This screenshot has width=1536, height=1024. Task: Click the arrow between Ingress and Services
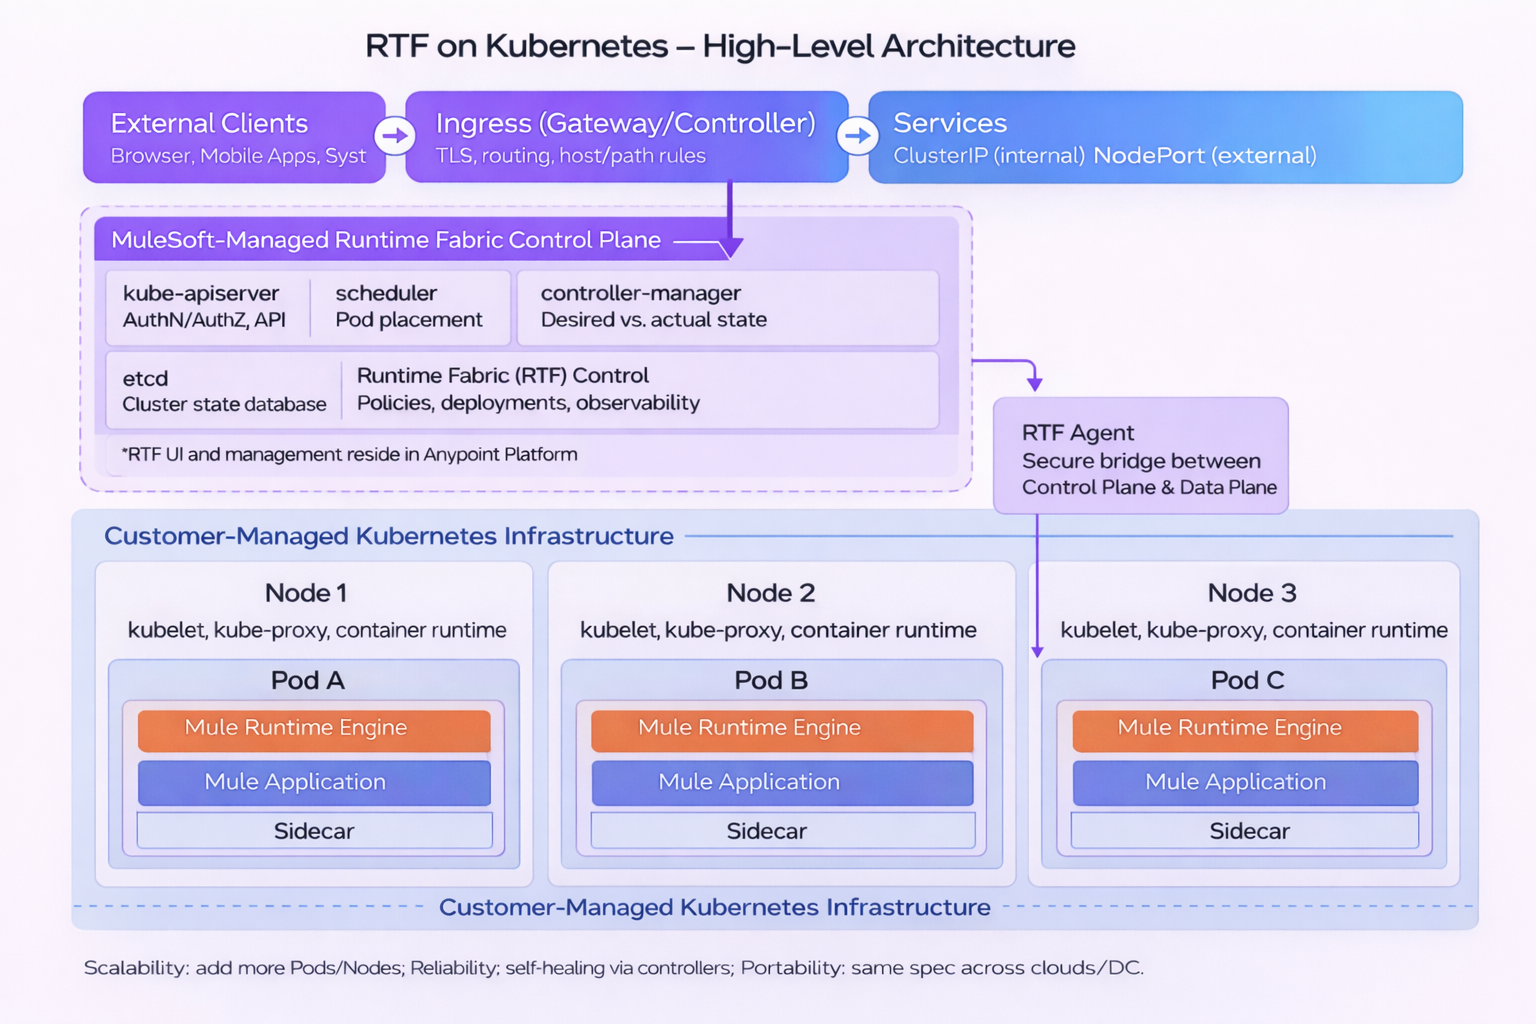click(x=859, y=135)
